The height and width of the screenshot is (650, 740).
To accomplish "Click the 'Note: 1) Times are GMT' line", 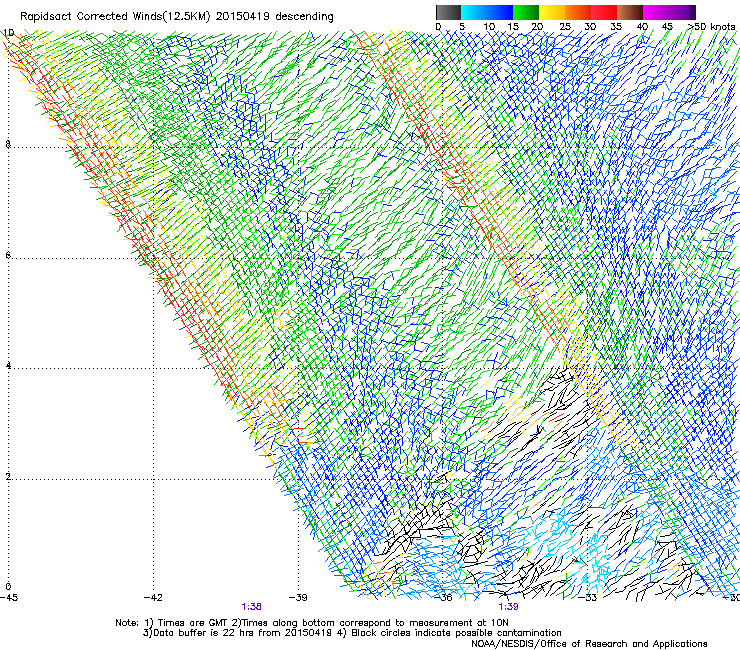I will pos(312,623).
